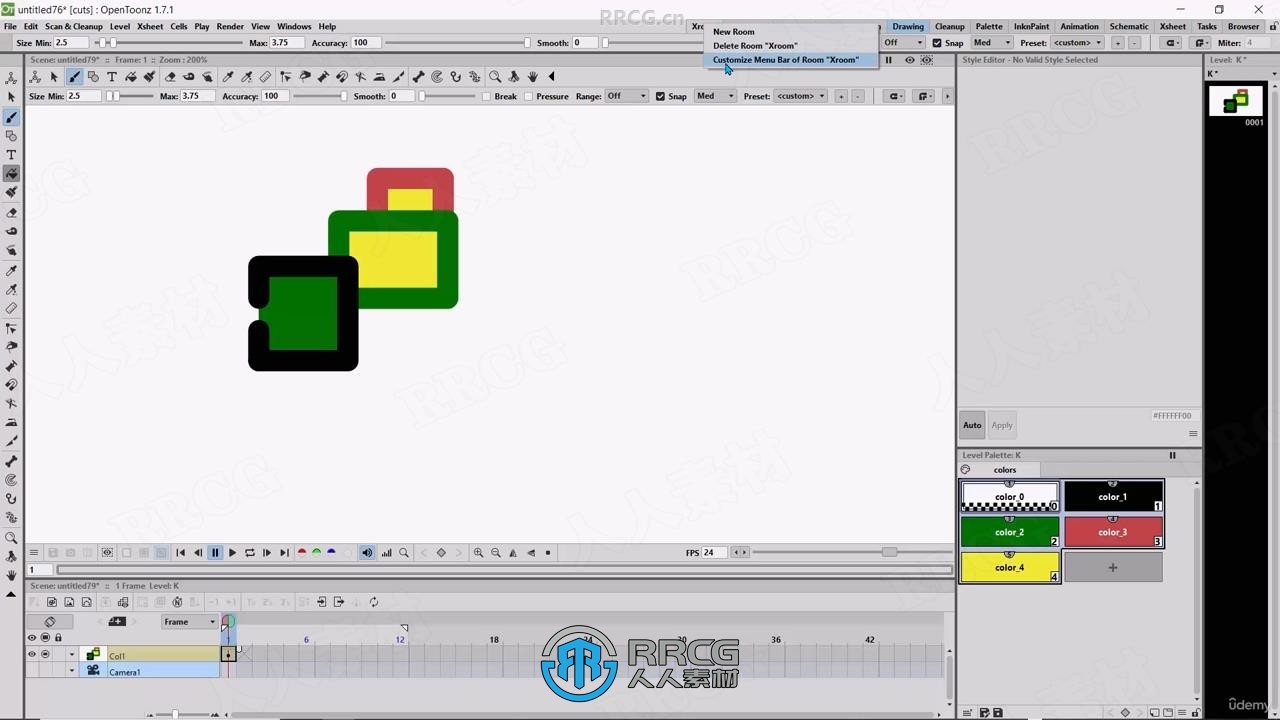This screenshot has width=1280, height=720.
Task: Enable the Pressure checkbox
Action: click(528, 96)
